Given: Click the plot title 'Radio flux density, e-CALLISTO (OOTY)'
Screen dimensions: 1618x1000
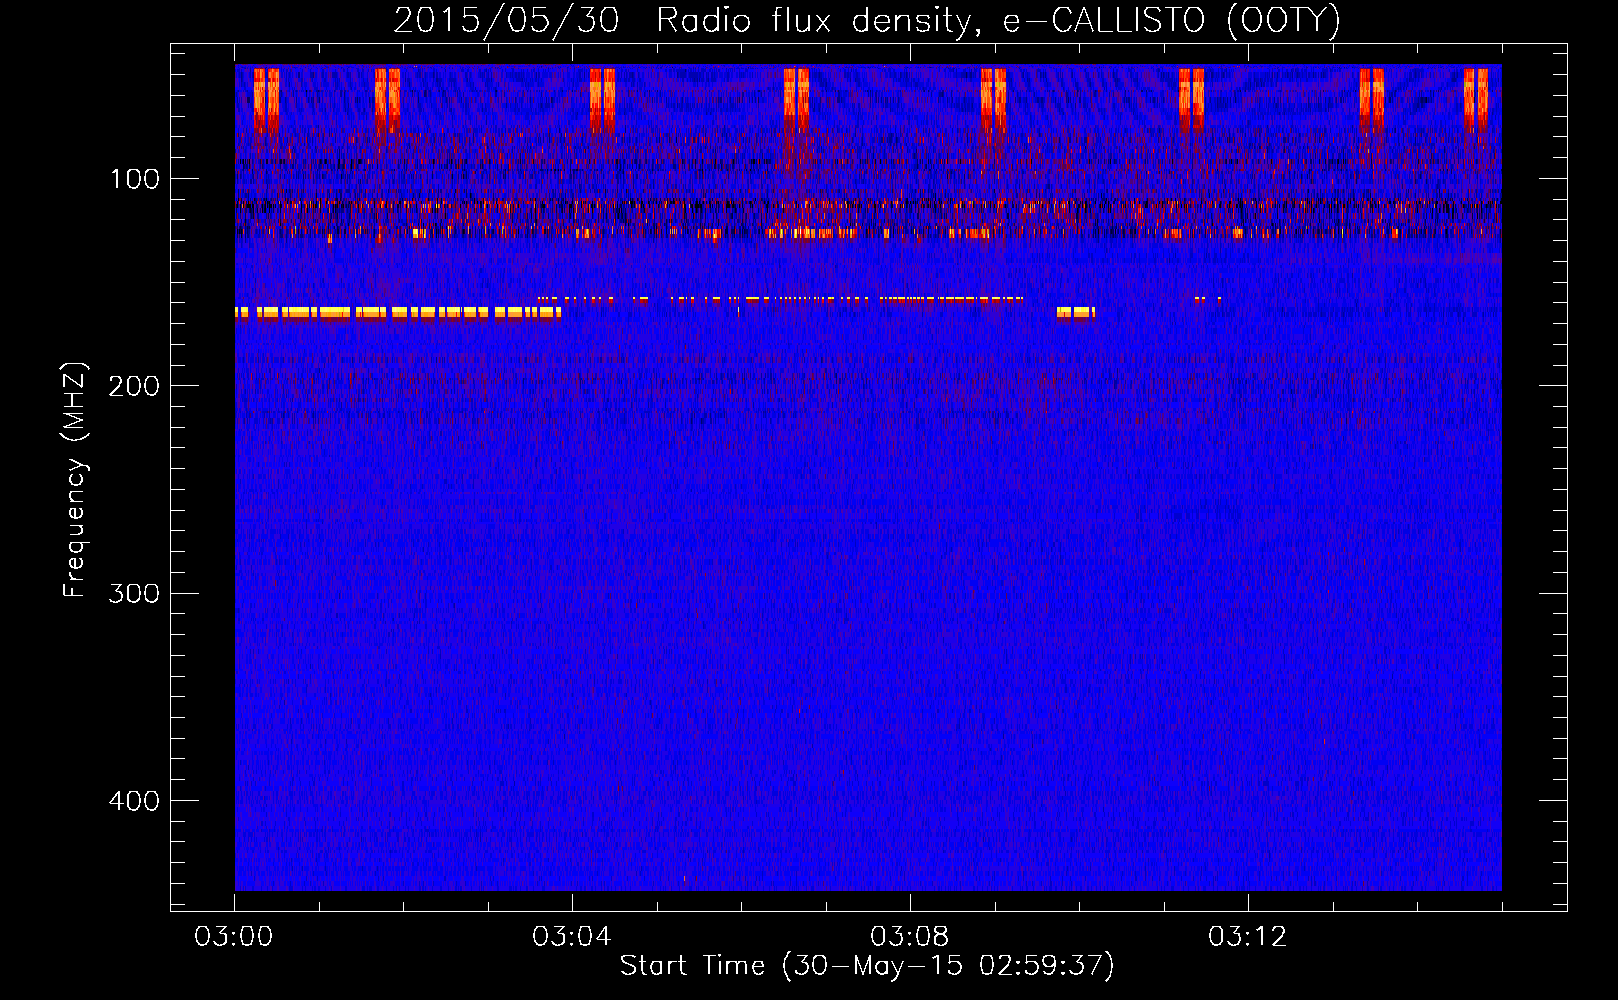Looking at the screenshot, I should [x=998, y=21].
